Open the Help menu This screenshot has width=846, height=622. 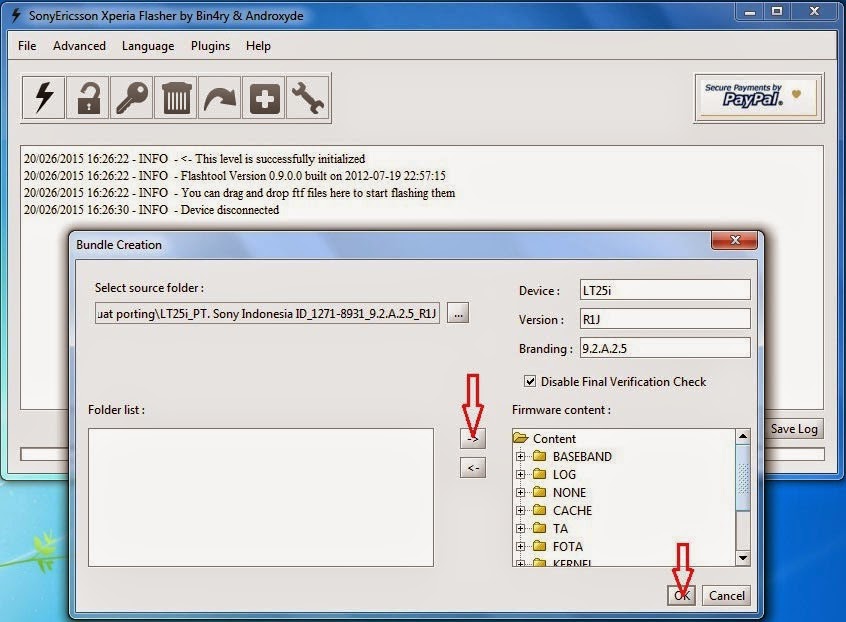(x=258, y=46)
